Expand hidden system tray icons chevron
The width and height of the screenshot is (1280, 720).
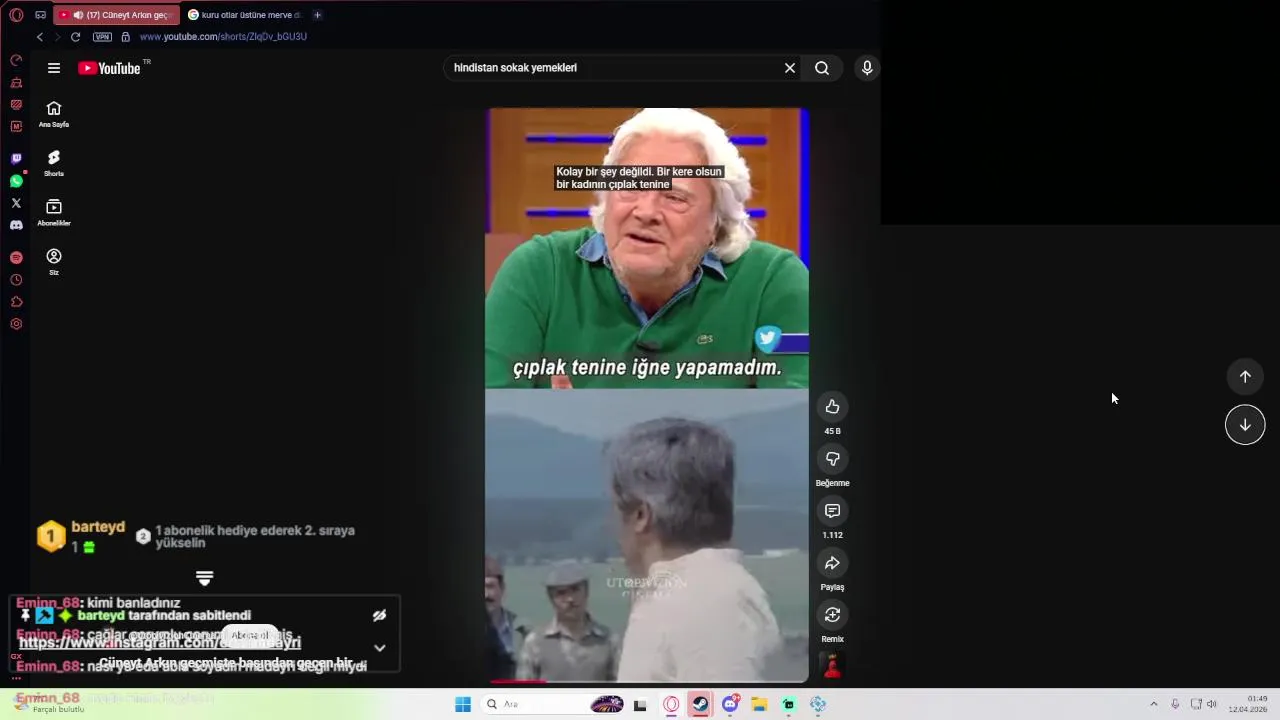click(x=1153, y=704)
